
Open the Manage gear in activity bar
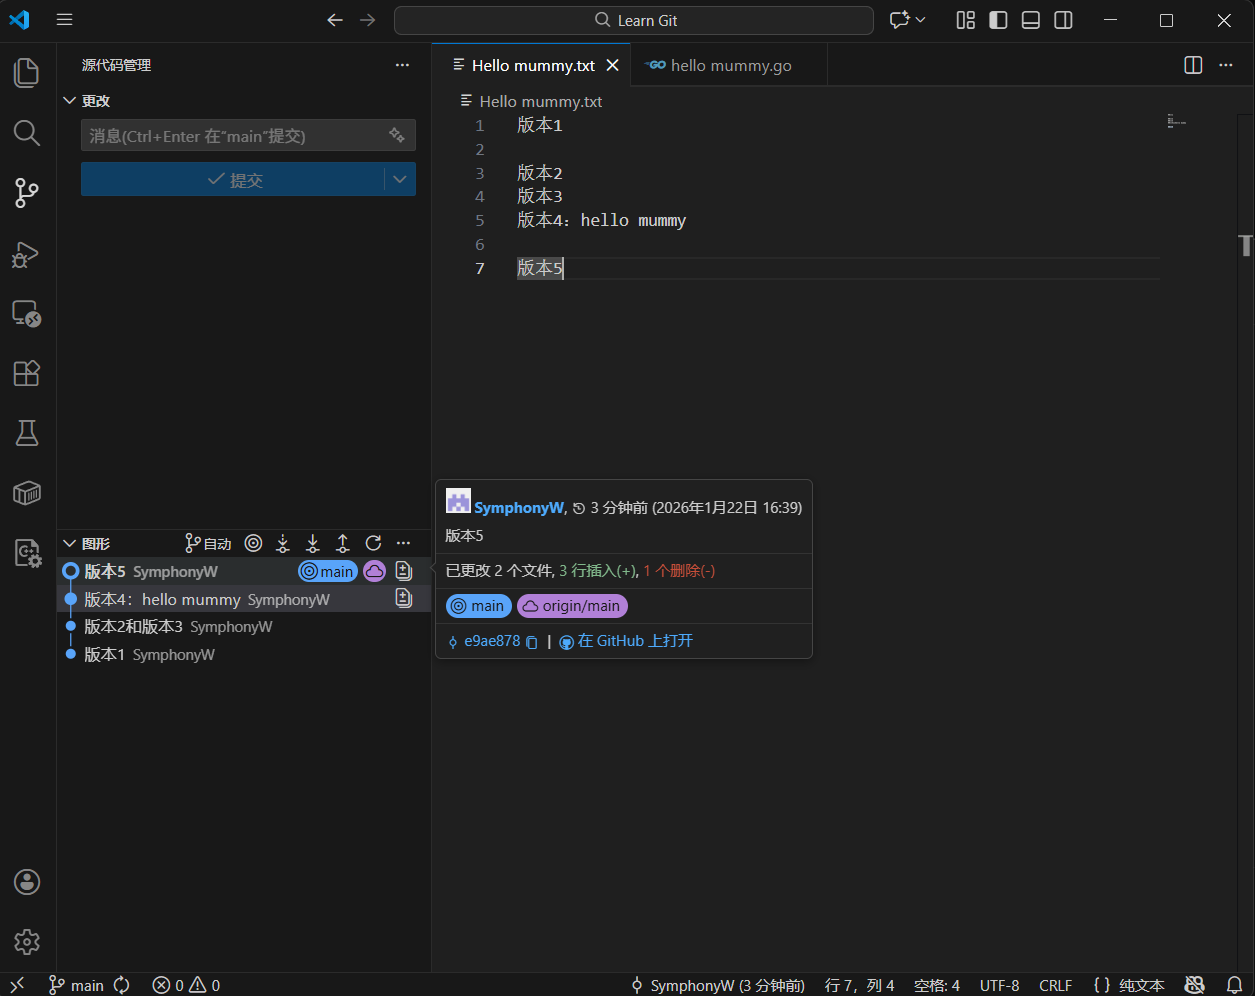point(27,942)
